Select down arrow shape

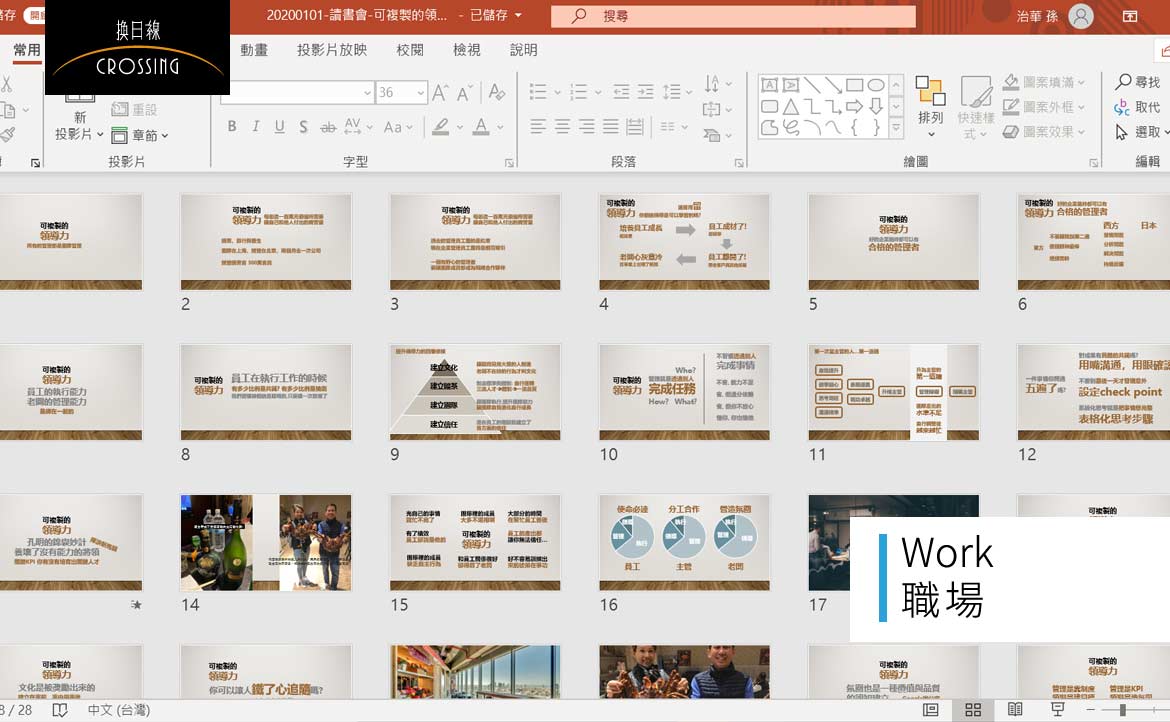876,106
